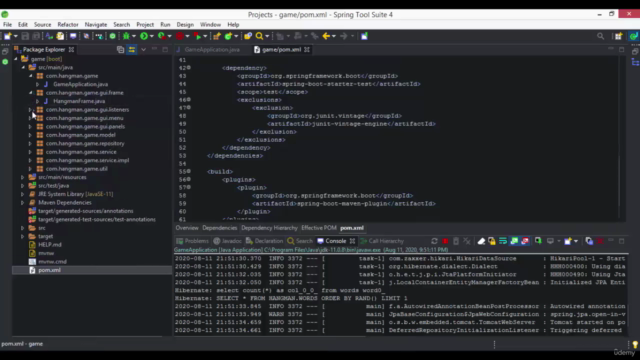The width and height of the screenshot is (640, 360).
Task: Toggle Link with Editor in Package Explorer
Action: click(x=132, y=50)
